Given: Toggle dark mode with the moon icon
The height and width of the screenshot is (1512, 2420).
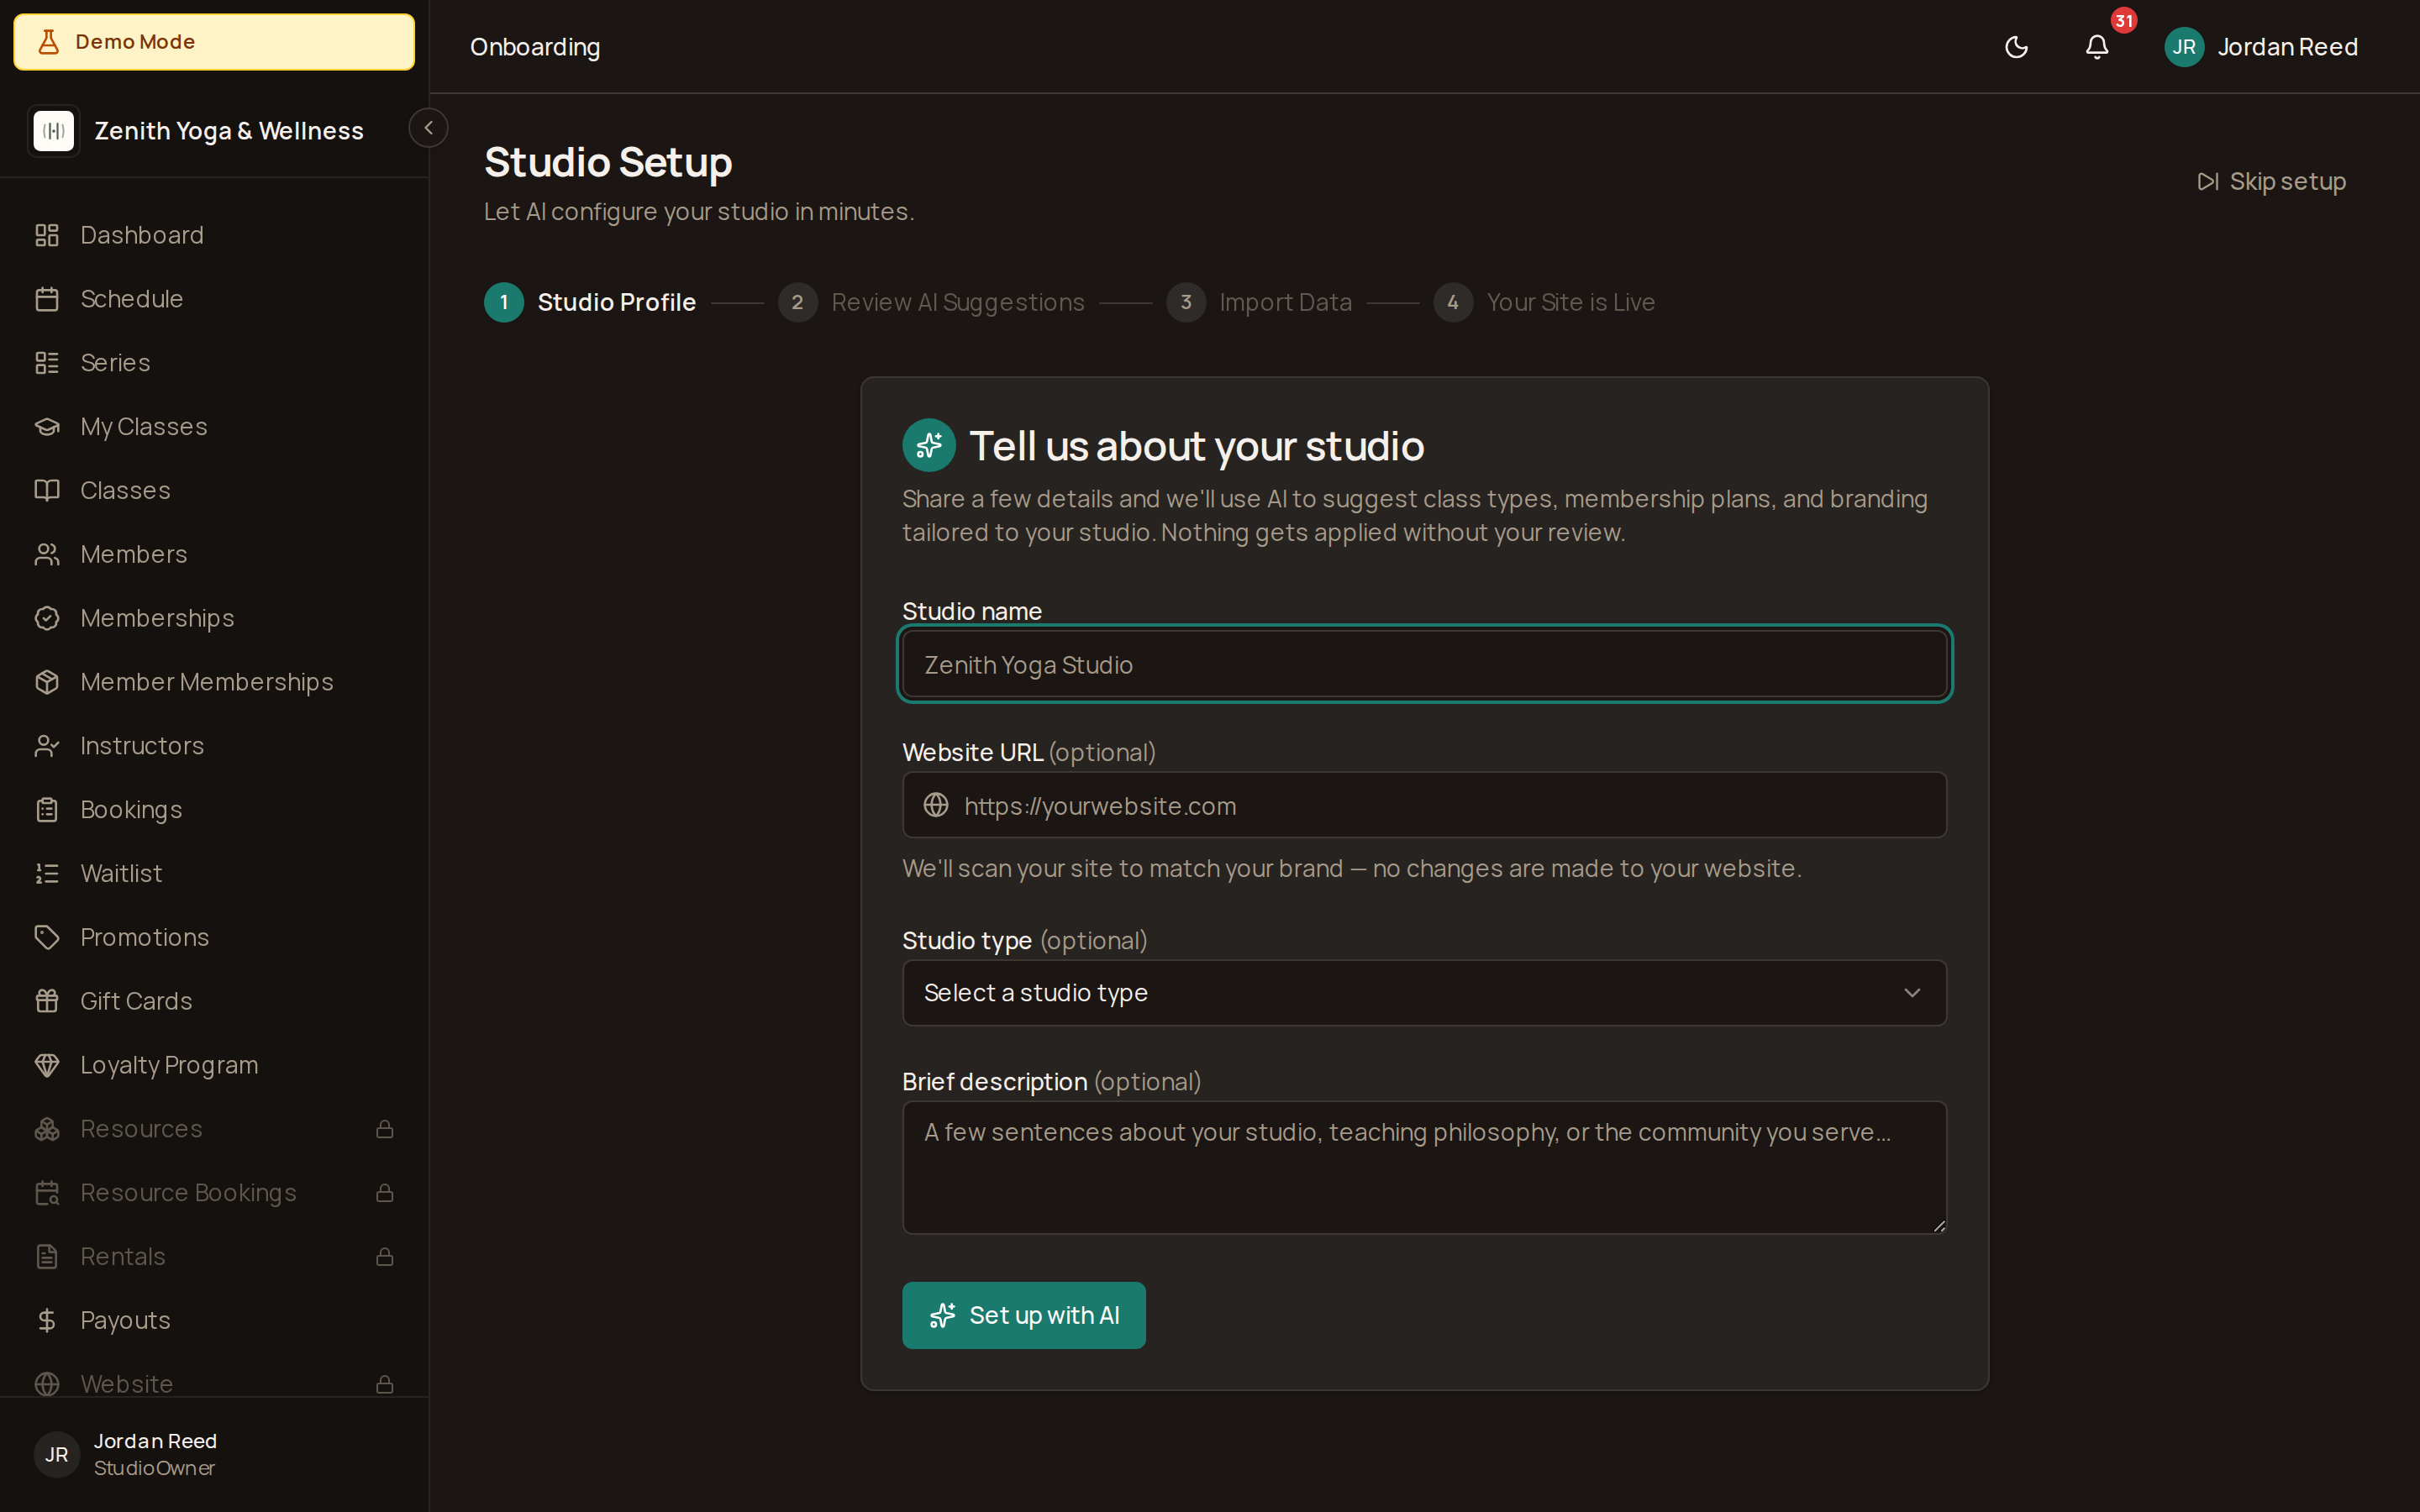Looking at the screenshot, I should point(2017,47).
